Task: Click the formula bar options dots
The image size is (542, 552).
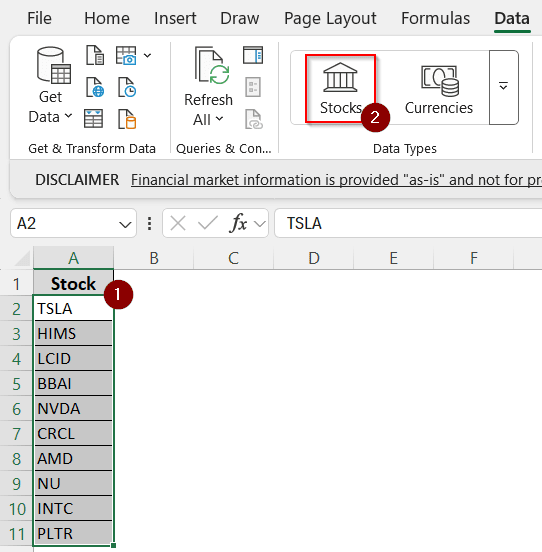Action: (150, 223)
